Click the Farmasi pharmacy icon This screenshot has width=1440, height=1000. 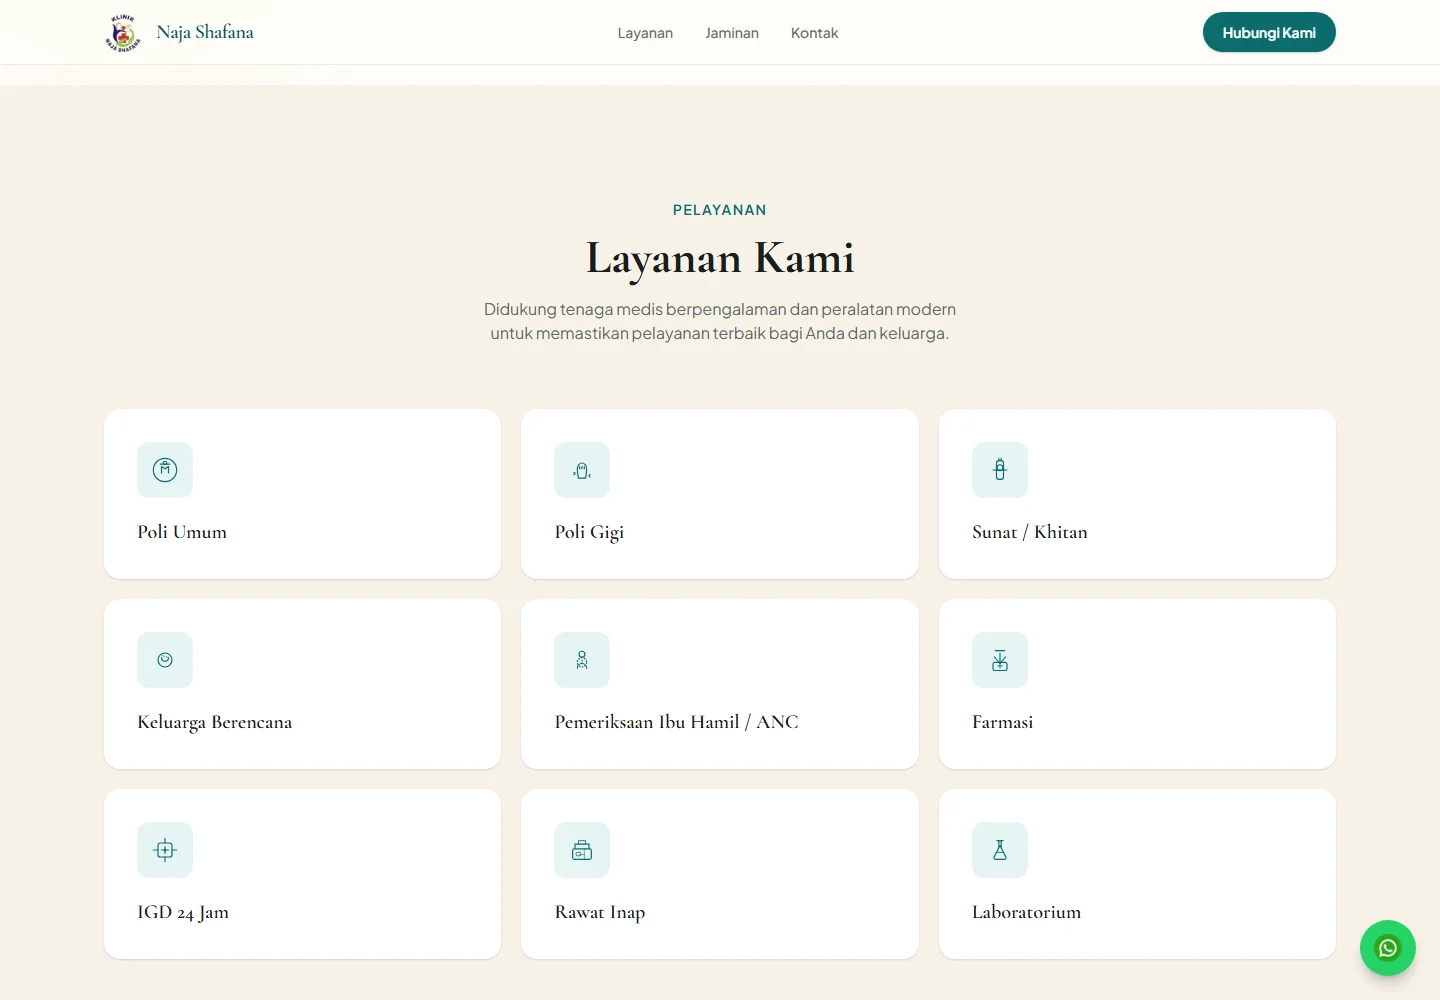(1000, 660)
